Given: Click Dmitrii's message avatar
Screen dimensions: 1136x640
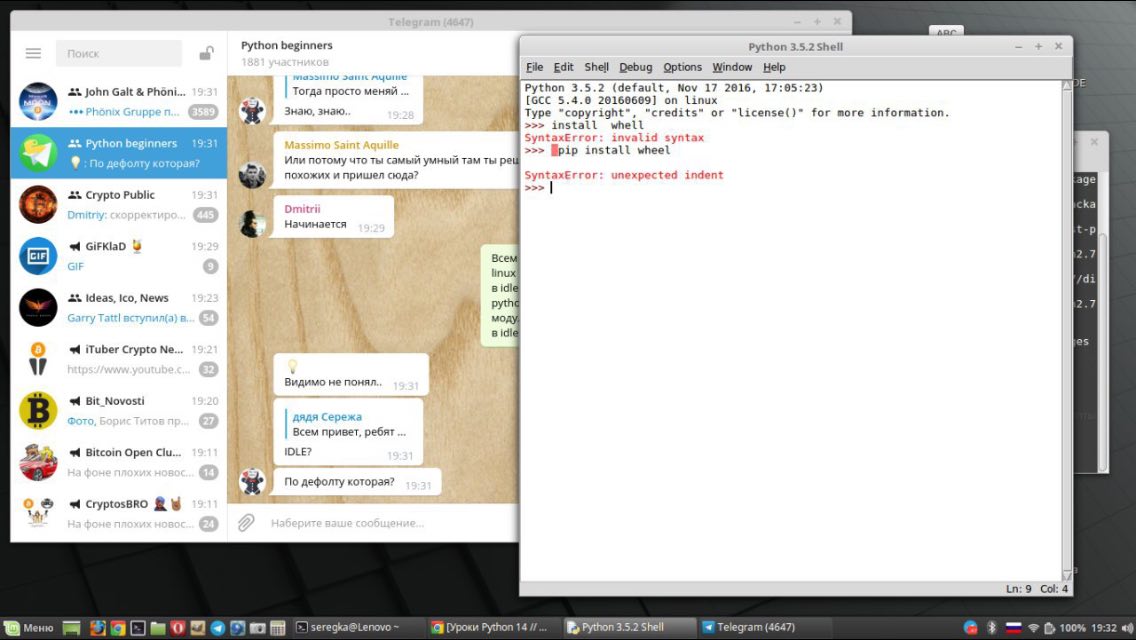Looking at the screenshot, I should point(252,224).
